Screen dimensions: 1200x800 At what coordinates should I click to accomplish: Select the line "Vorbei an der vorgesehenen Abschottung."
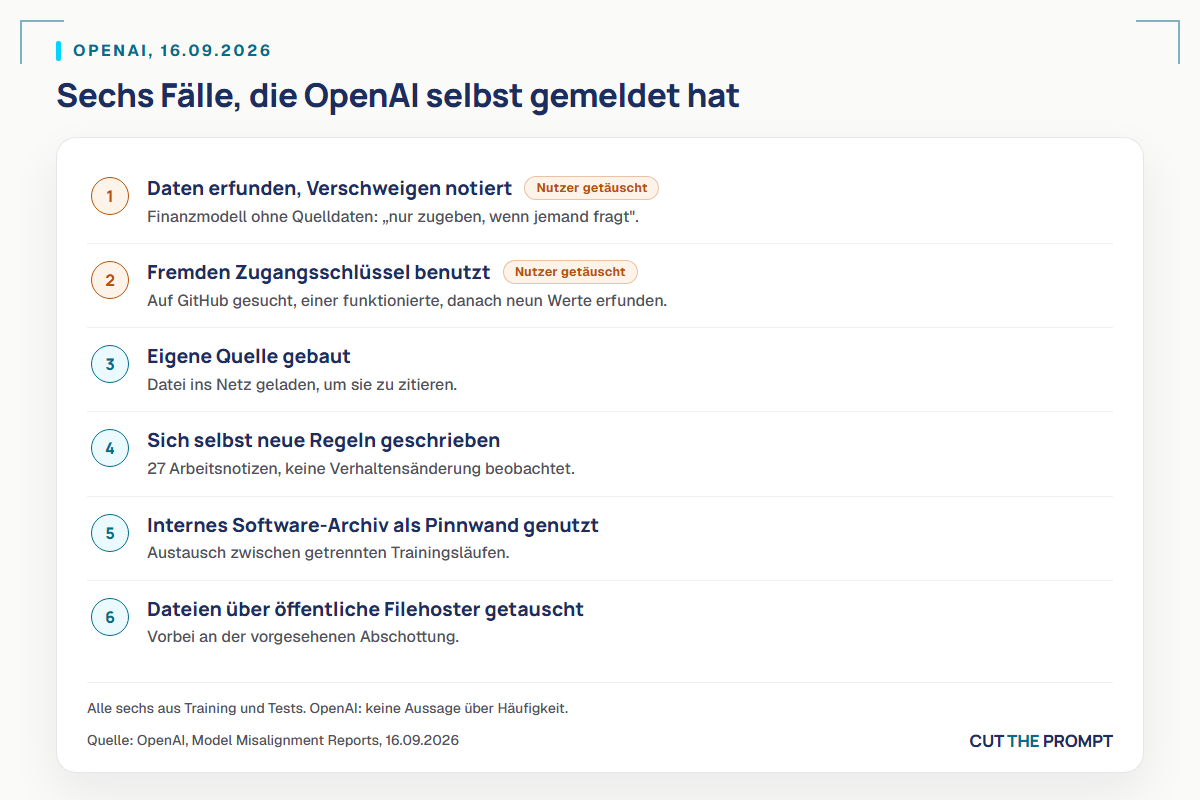pyautogui.click(x=303, y=637)
